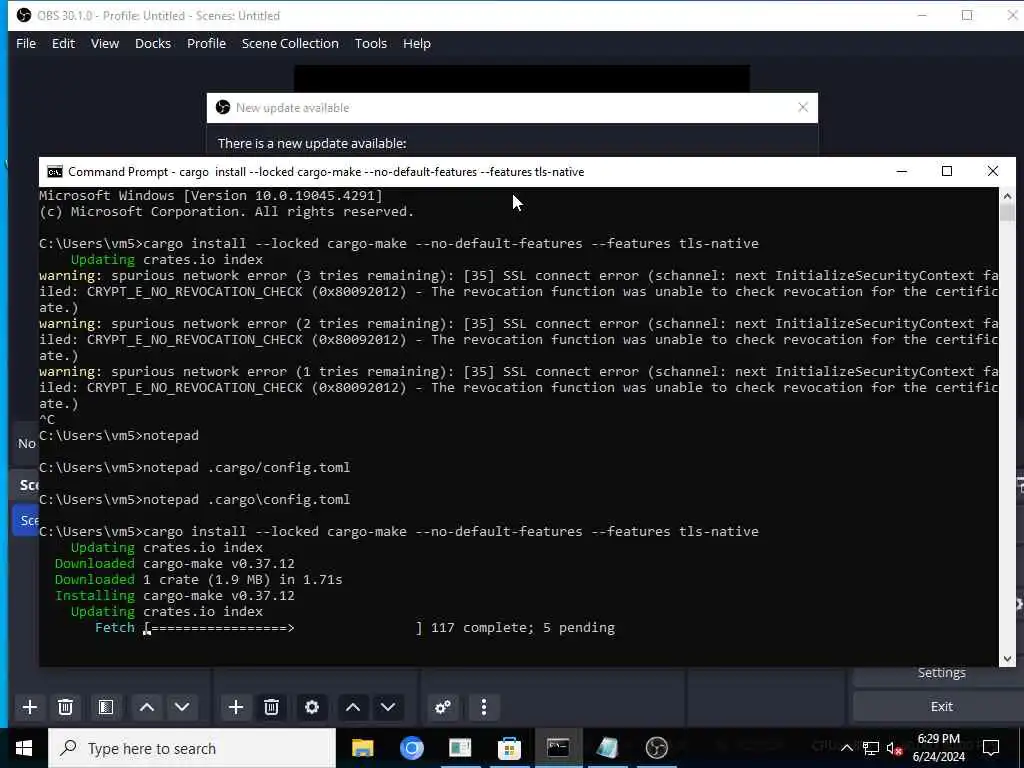Open the View menu in OBS
1024x768 pixels.
(x=104, y=43)
